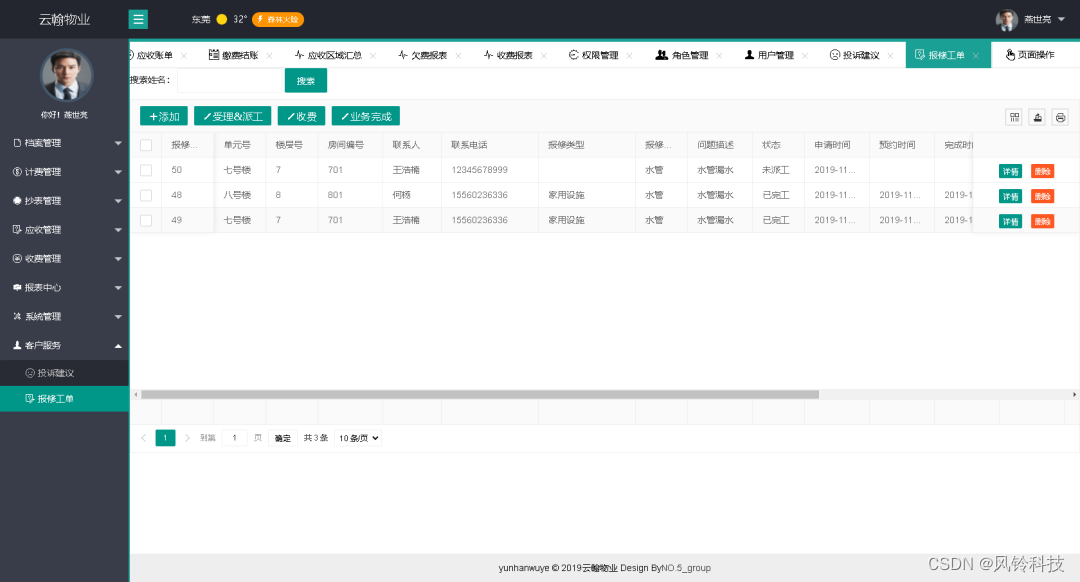Expand the 报表中心 sidebar menu

pos(65,288)
